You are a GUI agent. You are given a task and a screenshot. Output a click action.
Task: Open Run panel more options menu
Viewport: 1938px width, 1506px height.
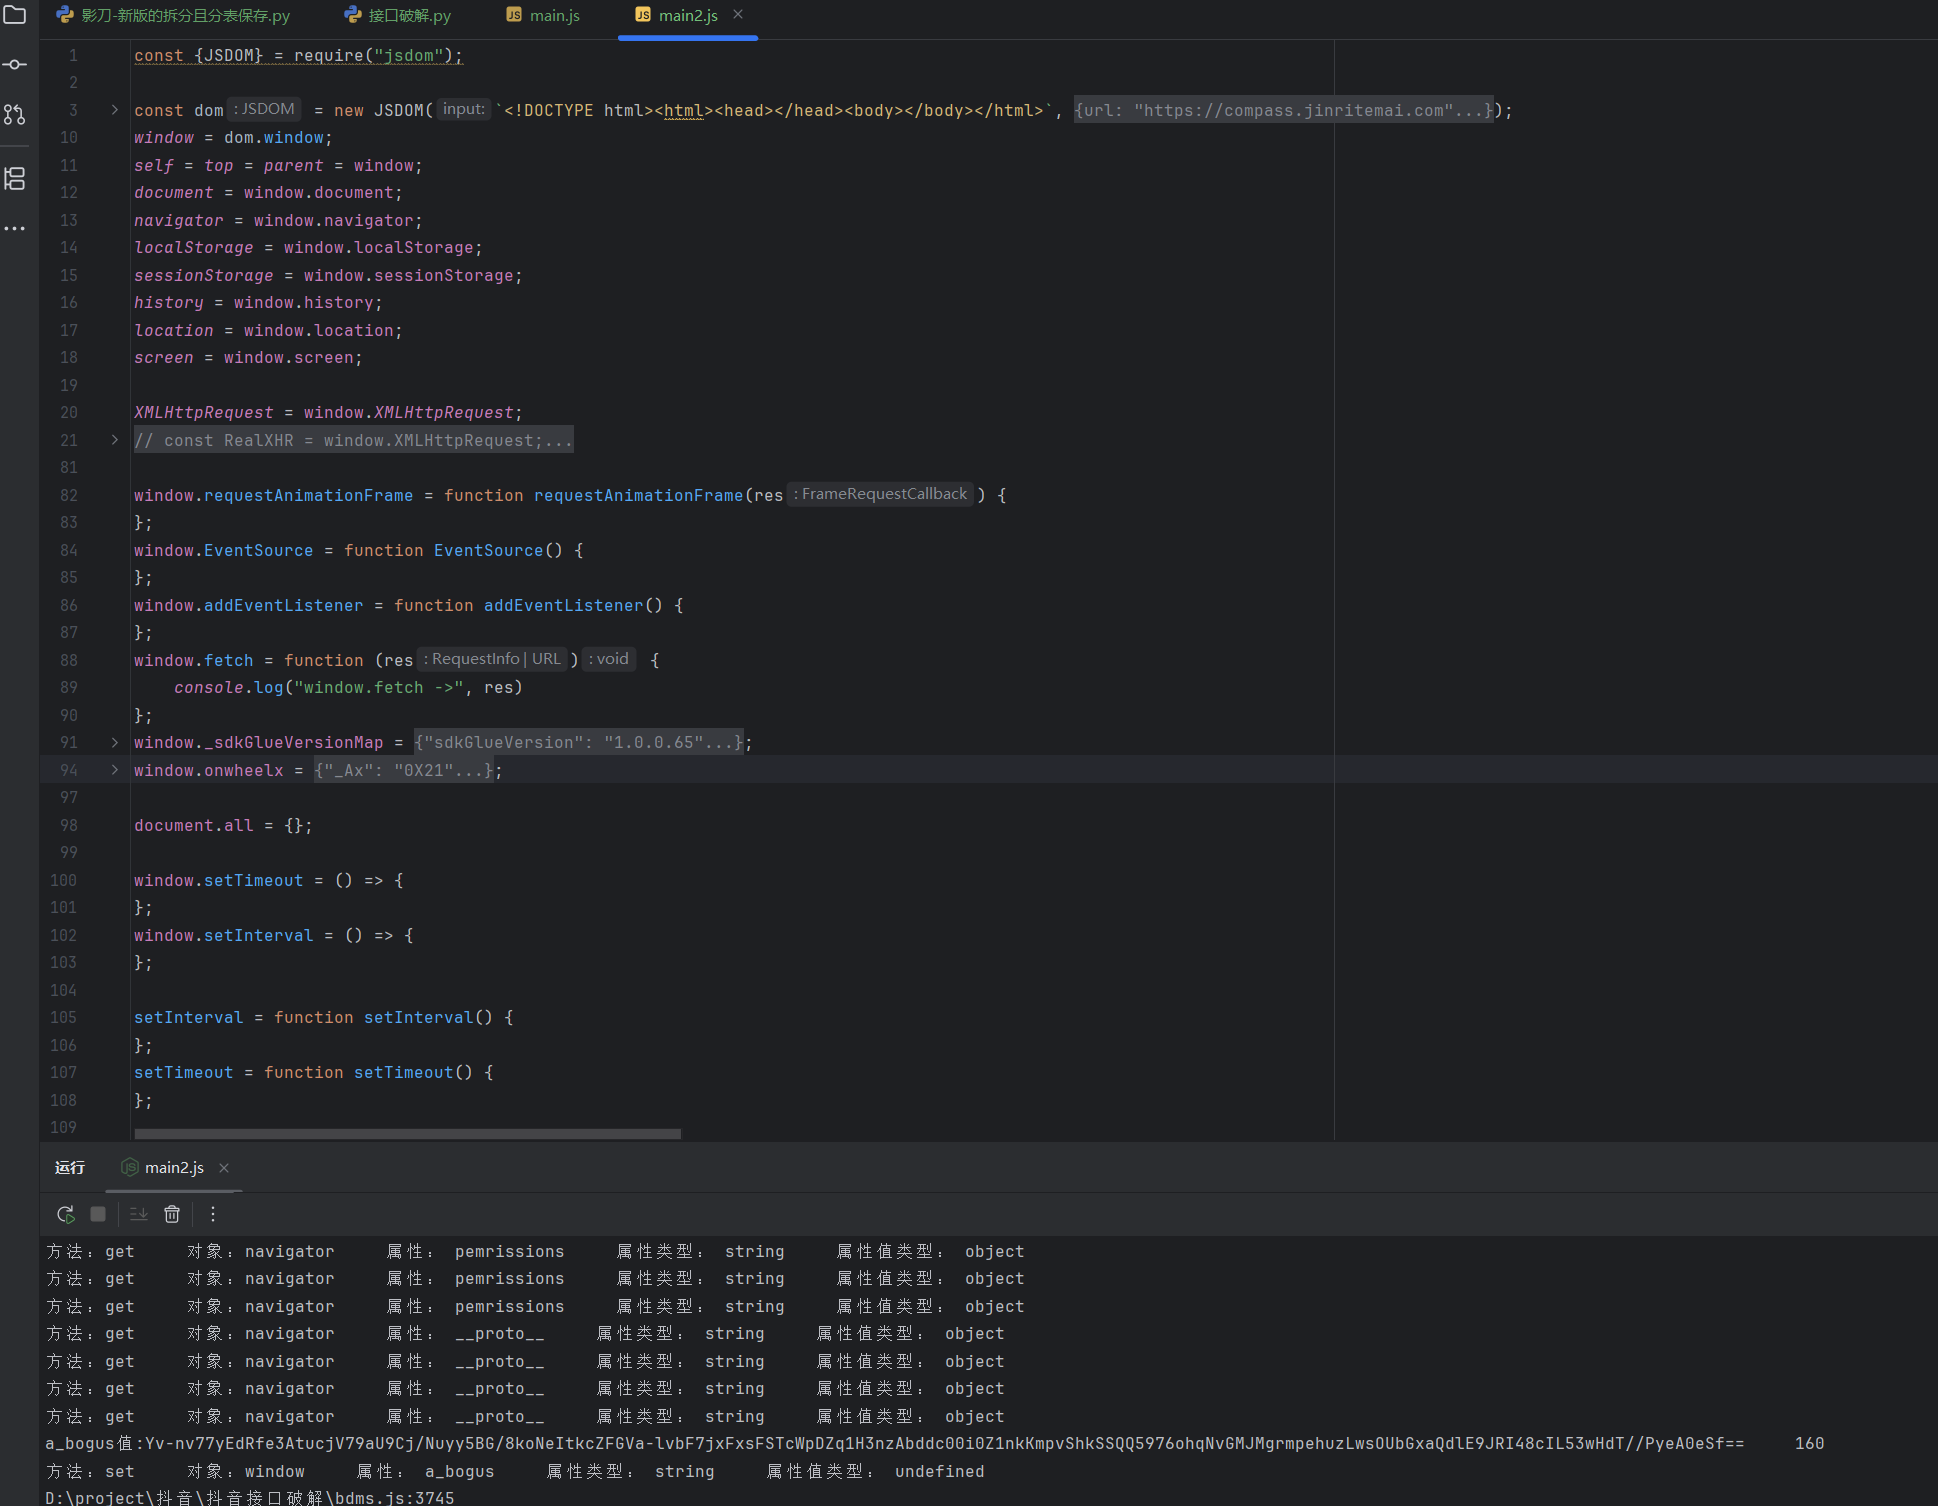point(213,1214)
